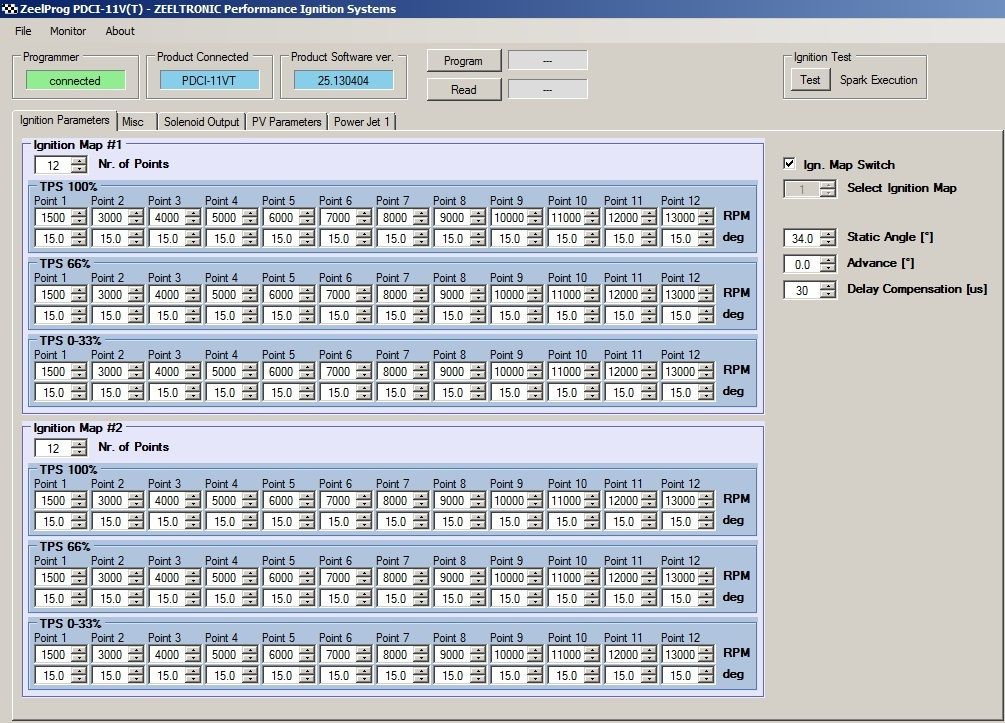
Task: Click Map #2 TPS 100% Point 8 RPM spinner
Action: pyautogui.click(x=478, y=501)
